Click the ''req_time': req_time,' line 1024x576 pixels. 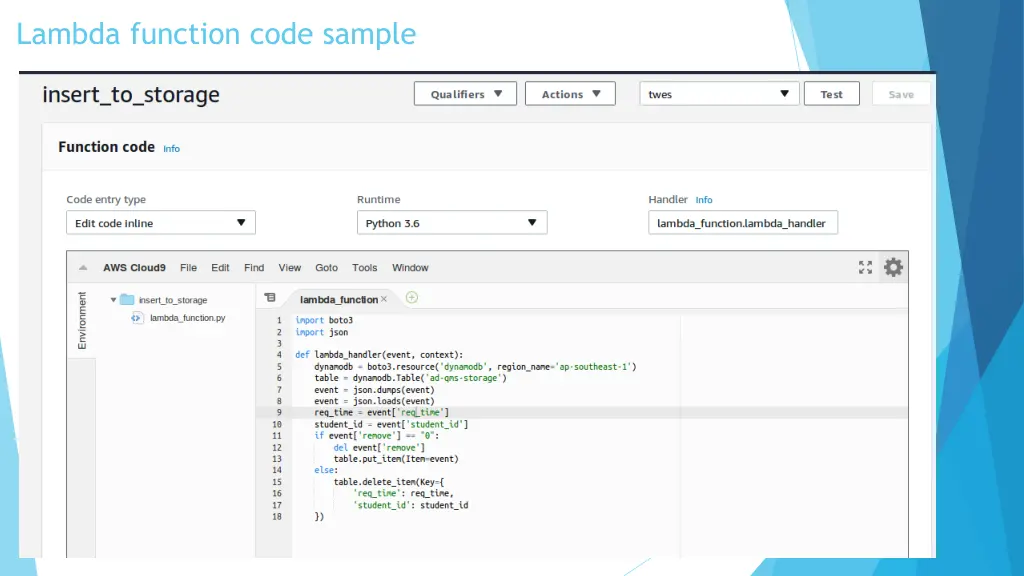[x=403, y=494]
